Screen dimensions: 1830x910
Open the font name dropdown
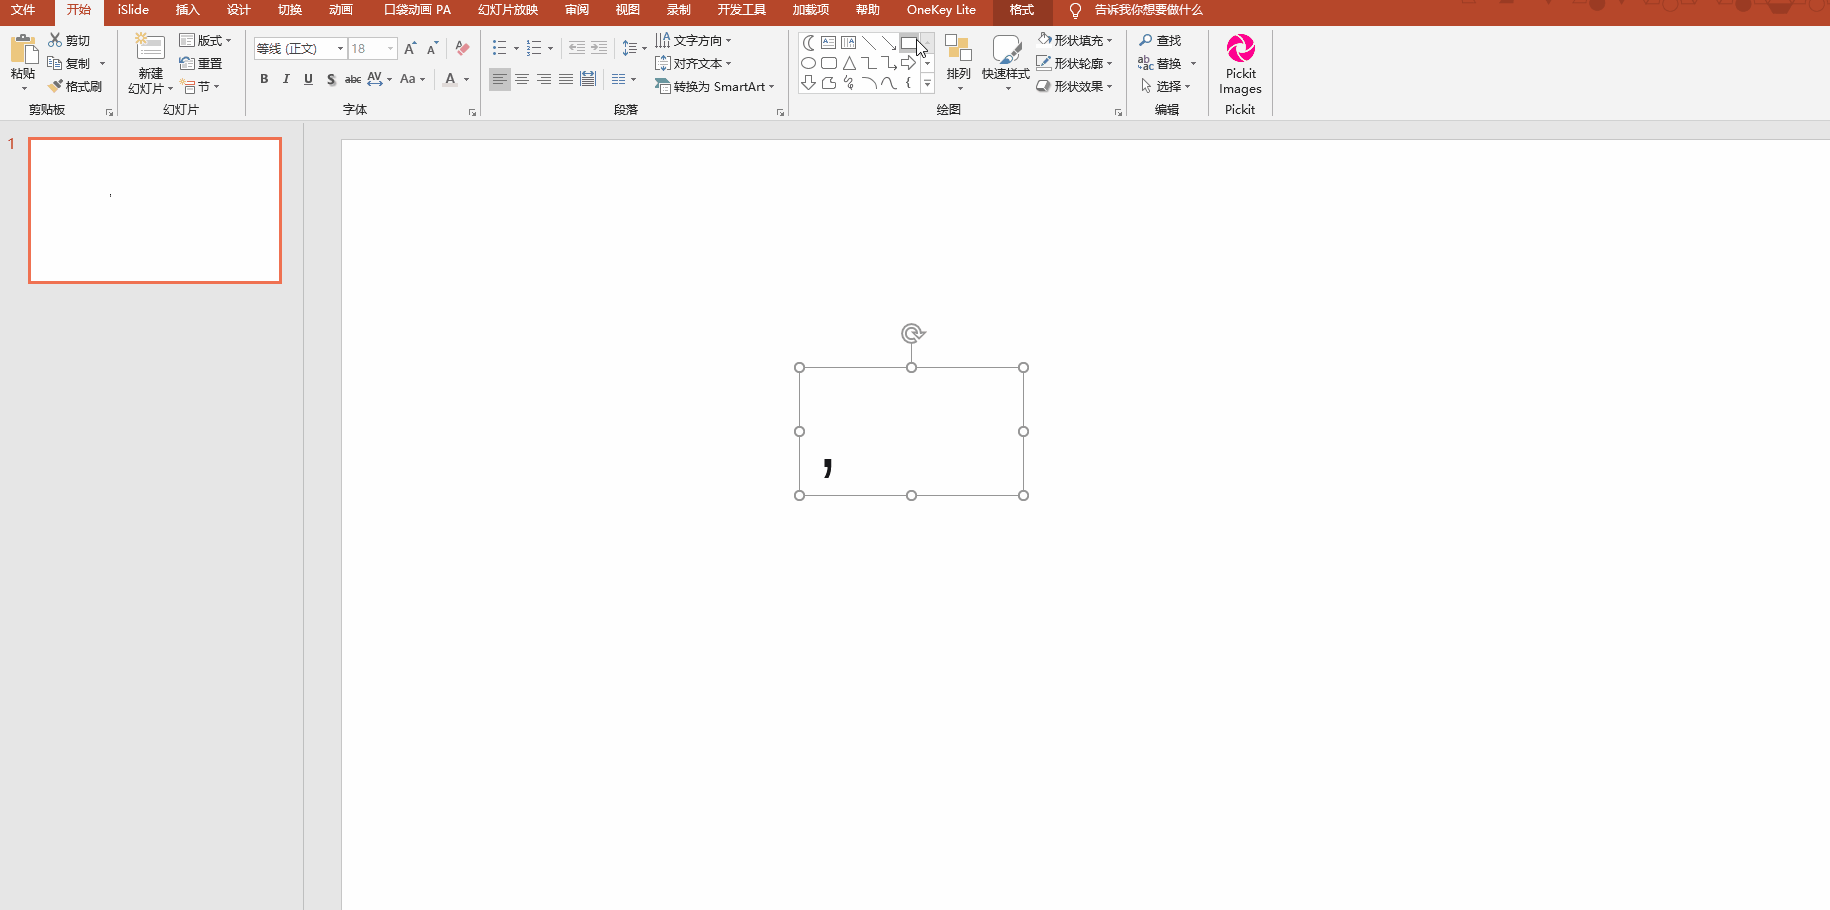tap(340, 48)
